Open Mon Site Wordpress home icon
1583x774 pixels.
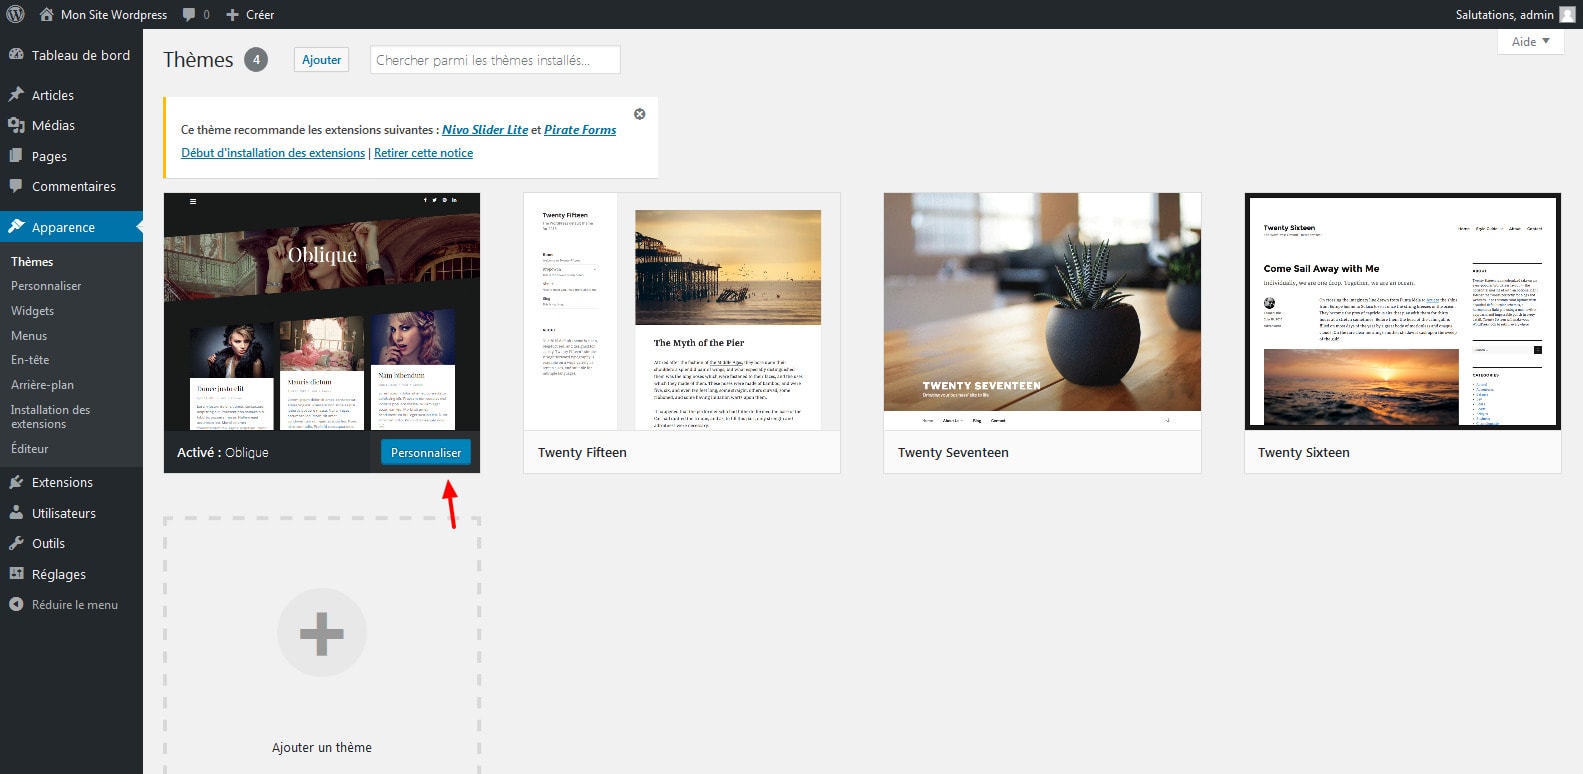coord(46,14)
